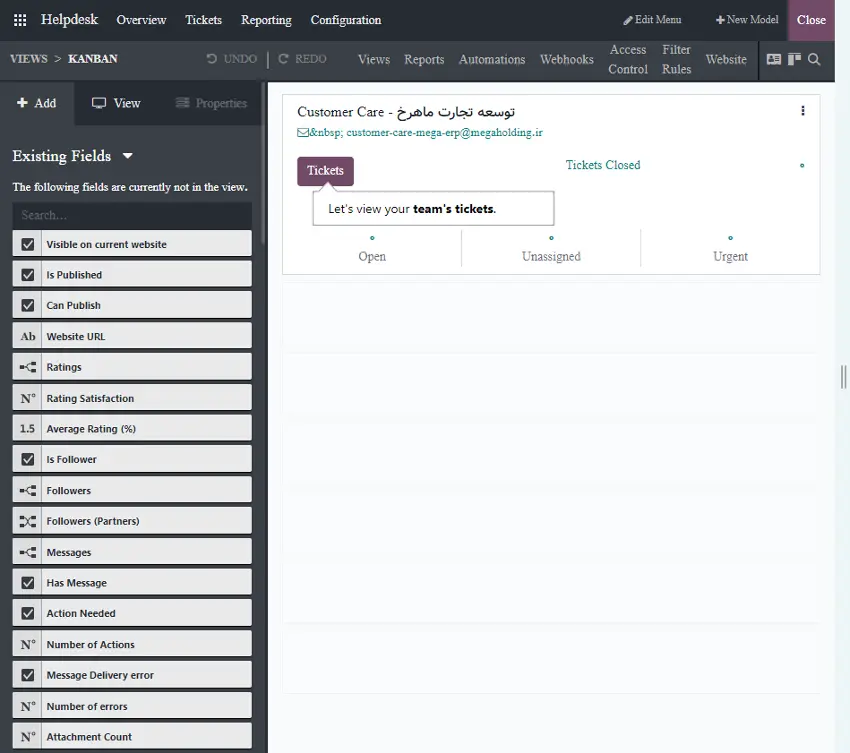Switch to the form view icon
This screenshot has height=753, width=850.
(774, 60)
